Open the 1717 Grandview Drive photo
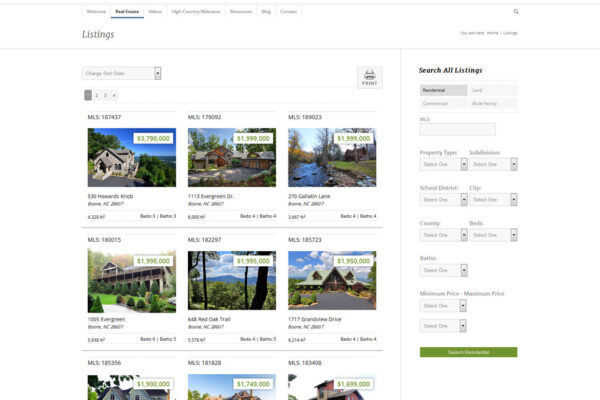 [332, 281]
